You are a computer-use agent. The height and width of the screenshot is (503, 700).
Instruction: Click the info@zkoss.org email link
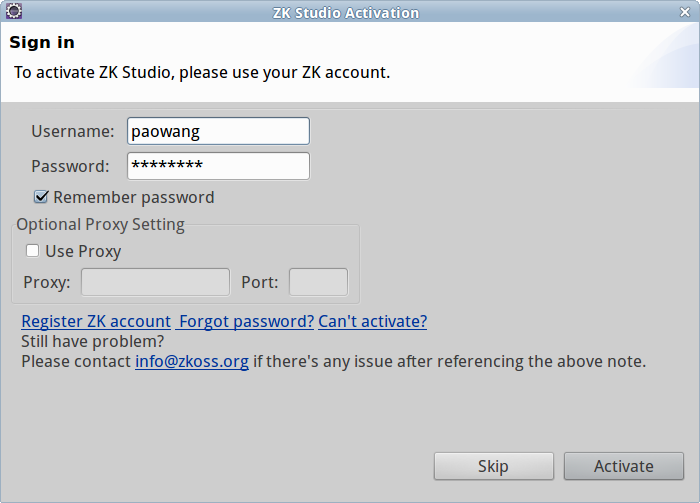(x=192, y=361)
